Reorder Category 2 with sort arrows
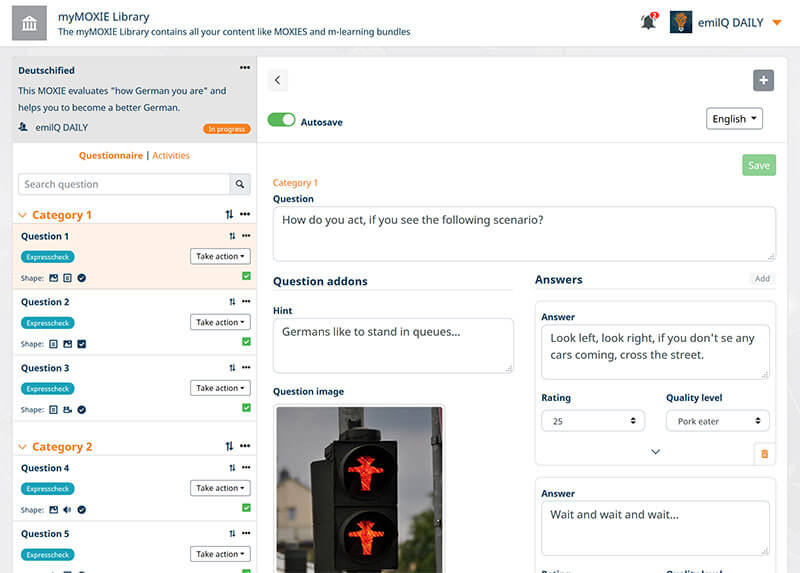 coord(229,446)
